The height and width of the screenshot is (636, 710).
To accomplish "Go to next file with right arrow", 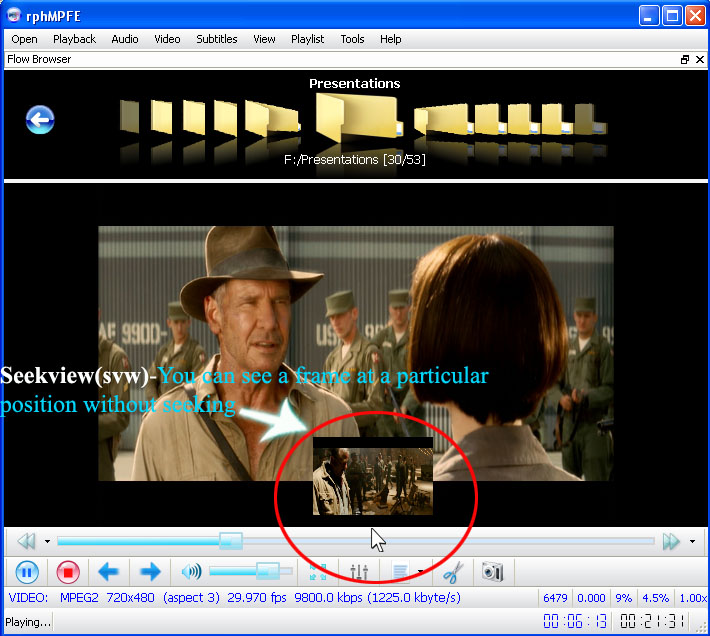I will pyautogui.click(x=150, y=572).
